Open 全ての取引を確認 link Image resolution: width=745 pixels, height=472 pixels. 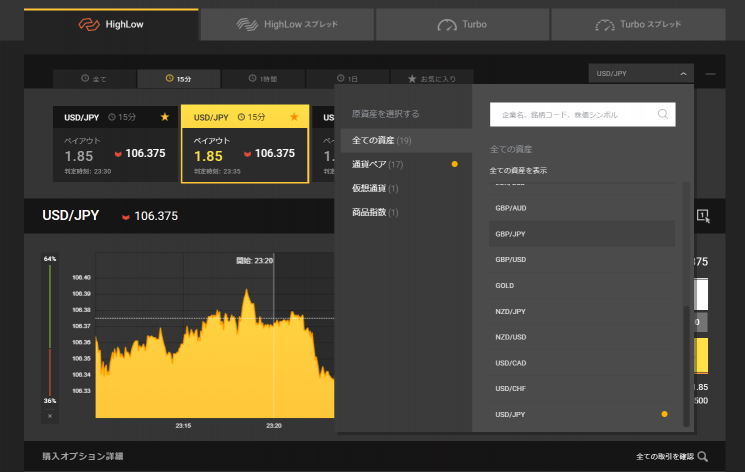coord(665,457)
